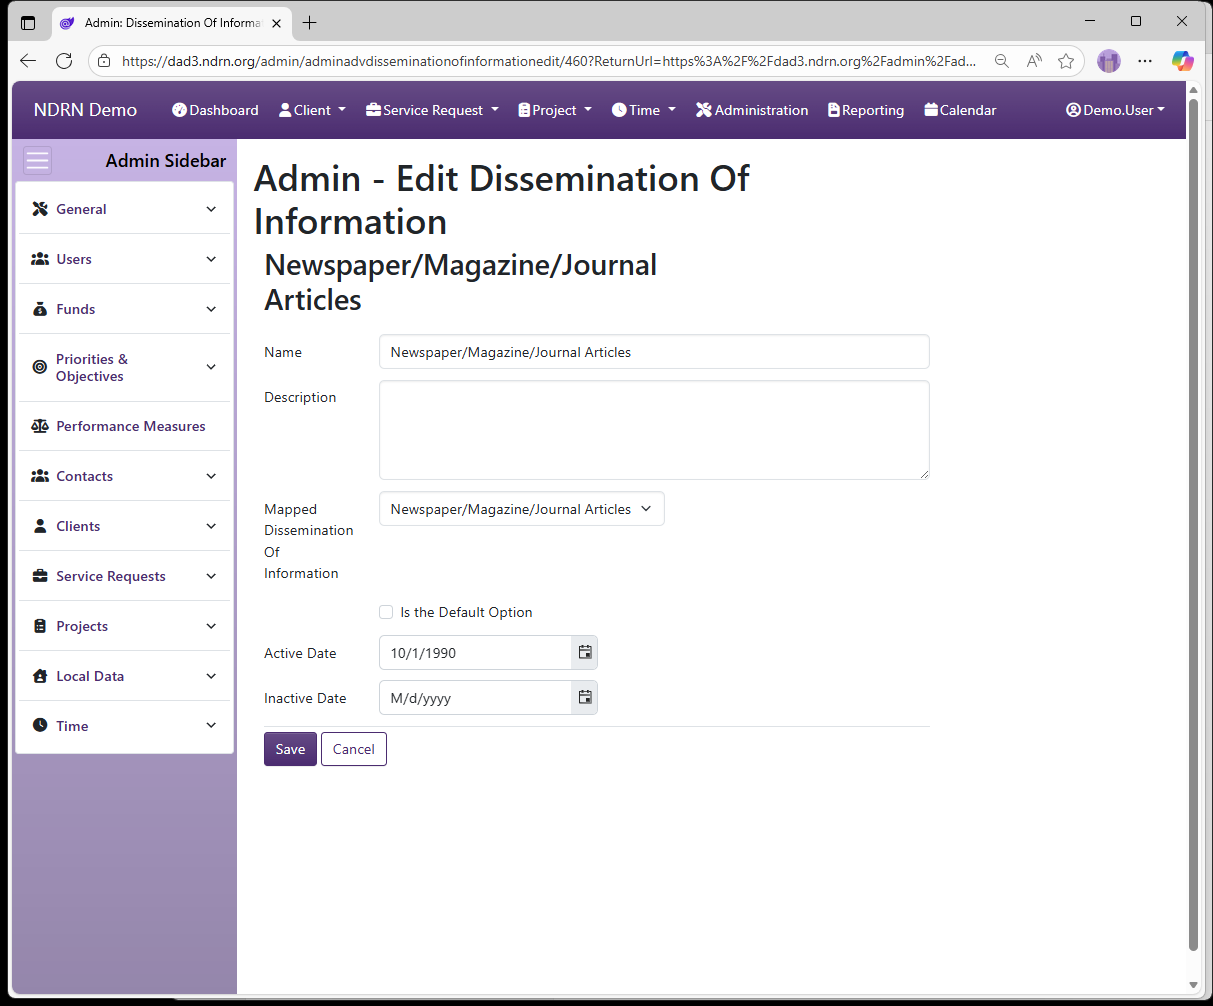This screenshot has height=1006, width=1213.
Task: Expand the General sidebar section
Action: pyautogui.click(x=125, y=209)
